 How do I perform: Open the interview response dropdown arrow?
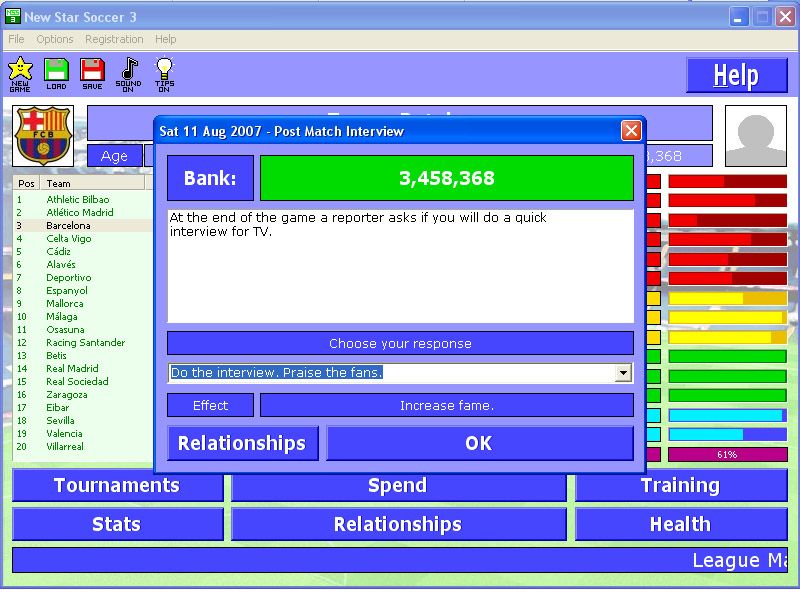623,373
